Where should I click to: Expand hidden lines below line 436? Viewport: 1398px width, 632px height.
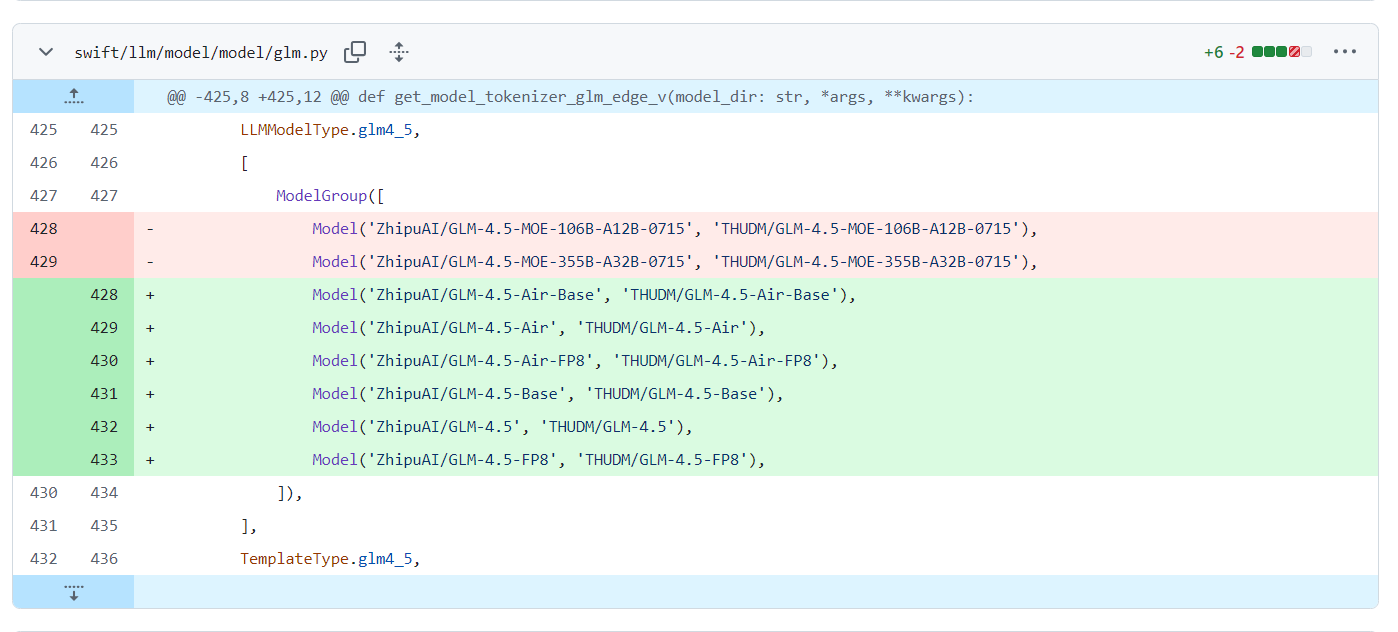[x=73, y=592]
